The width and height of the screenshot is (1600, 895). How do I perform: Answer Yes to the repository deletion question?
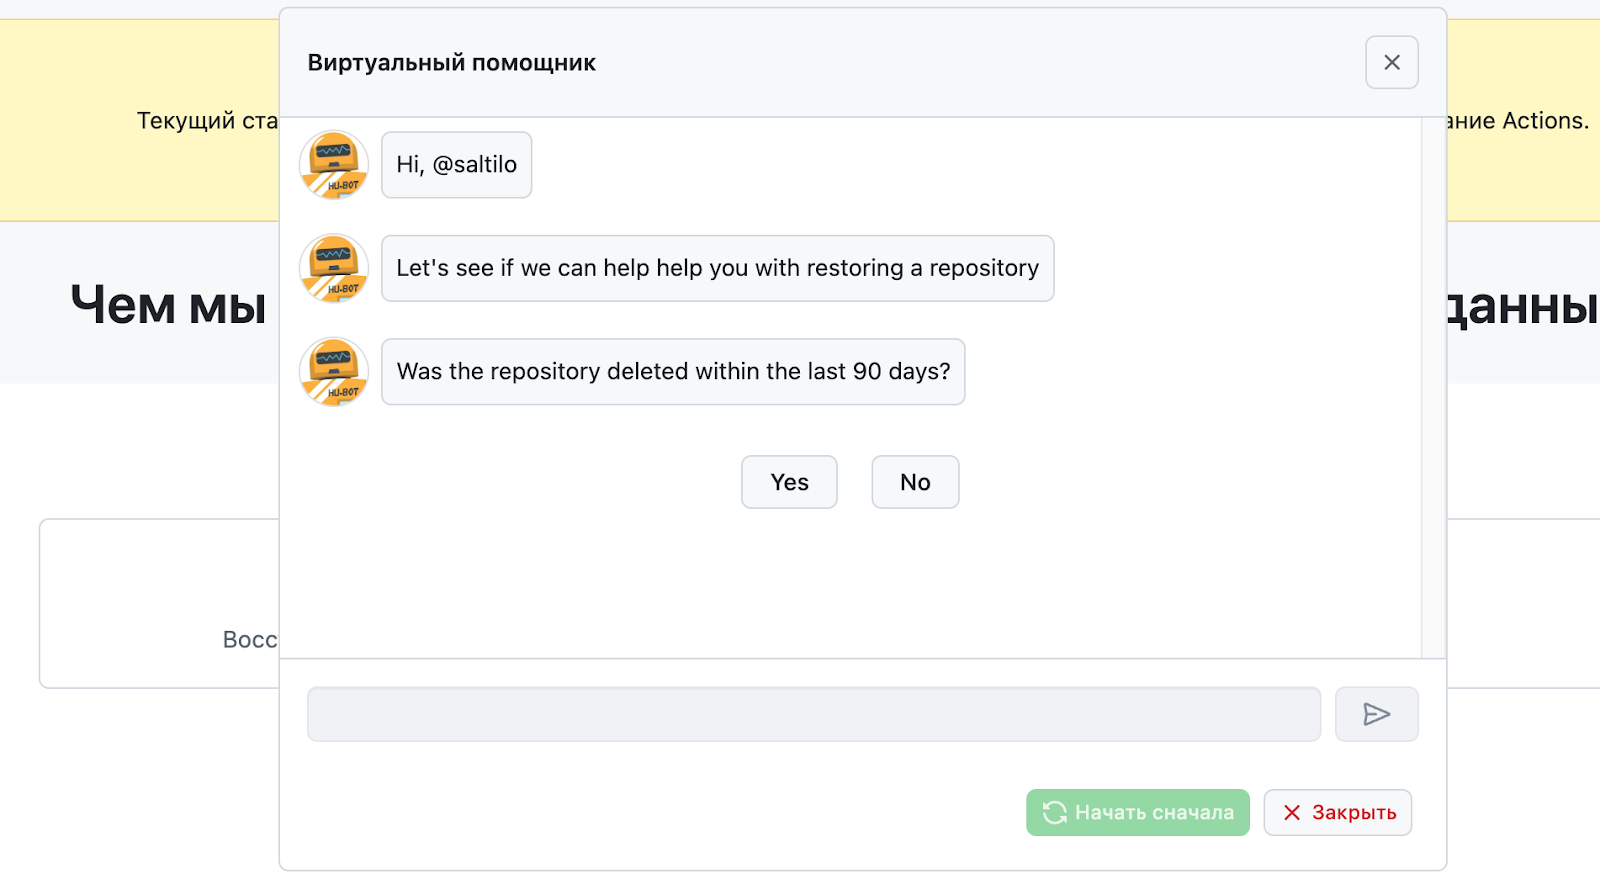point(789,482)
